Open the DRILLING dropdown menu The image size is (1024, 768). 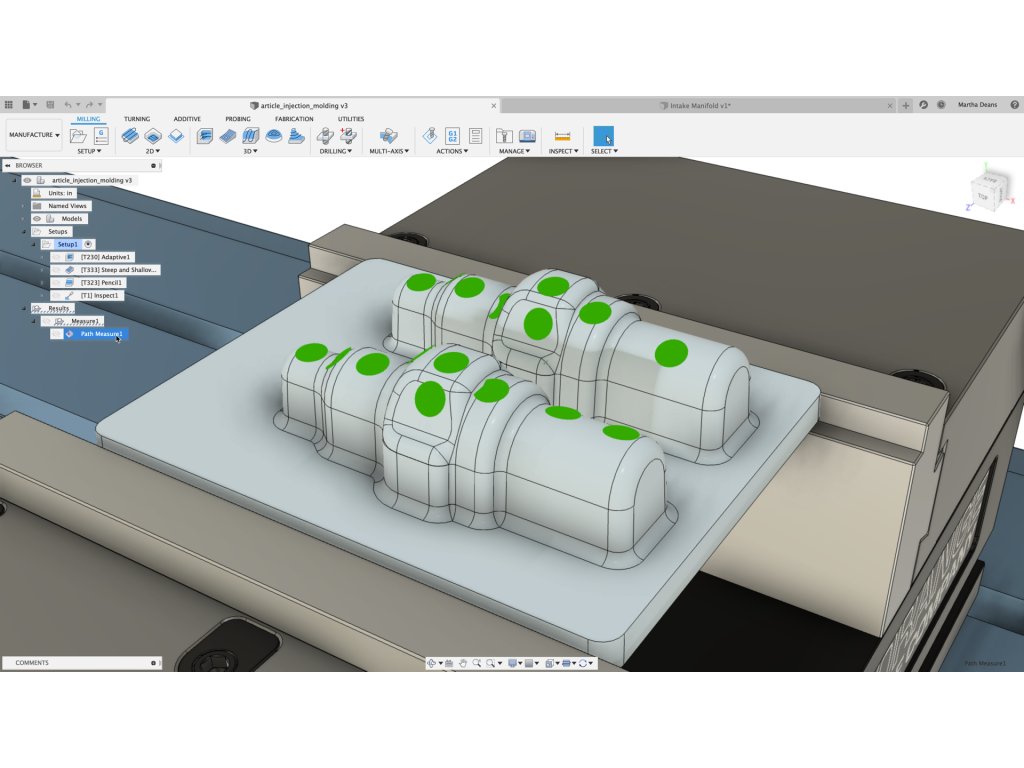click(336, 152)
